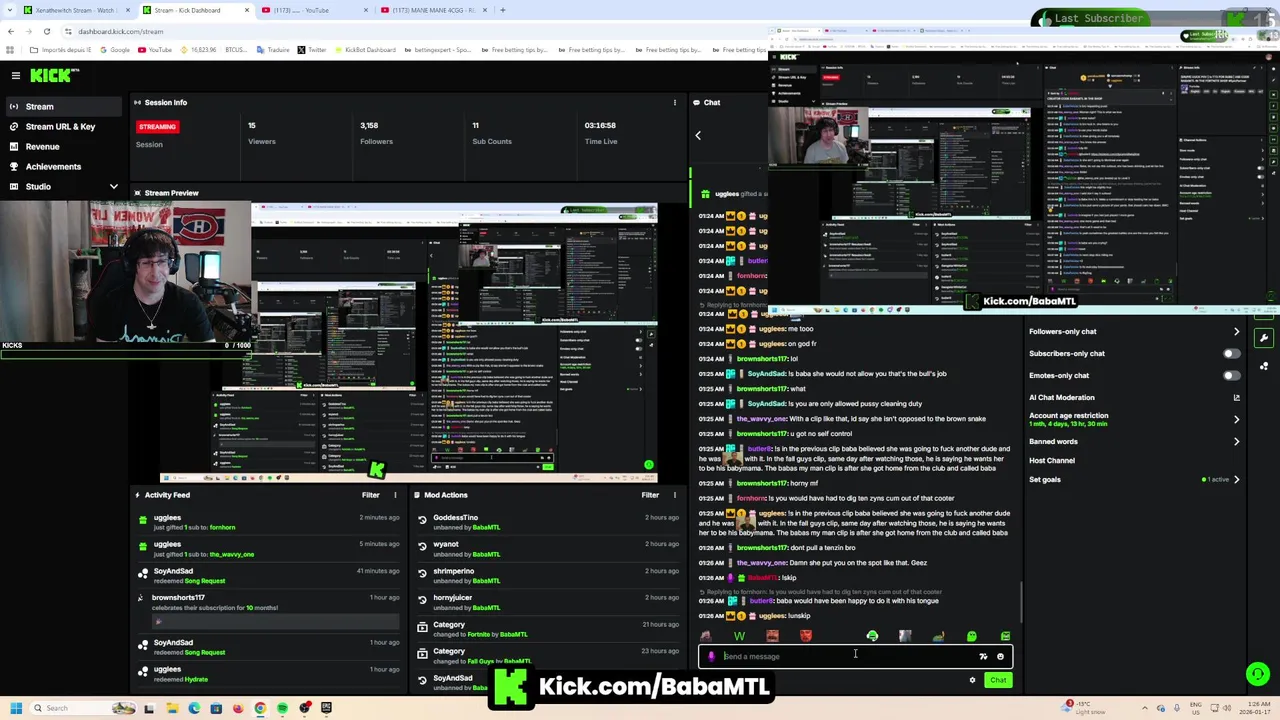Screen dimensions: 1280x720
Task: Open Host Channel setting
Action: pos(1052,460)
